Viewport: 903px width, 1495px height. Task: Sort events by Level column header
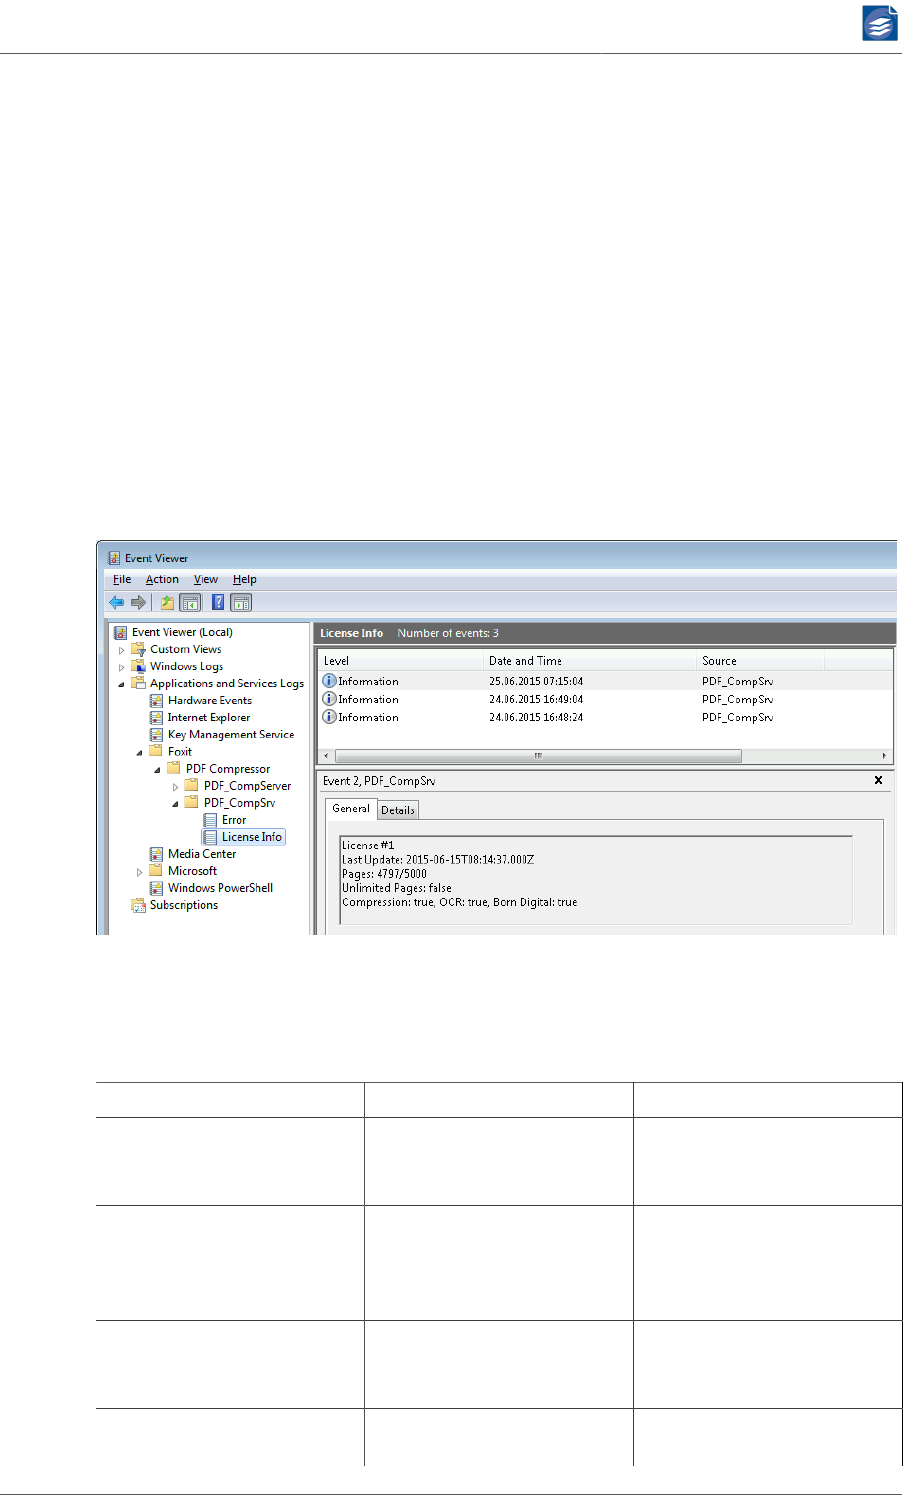click(401, 661)
